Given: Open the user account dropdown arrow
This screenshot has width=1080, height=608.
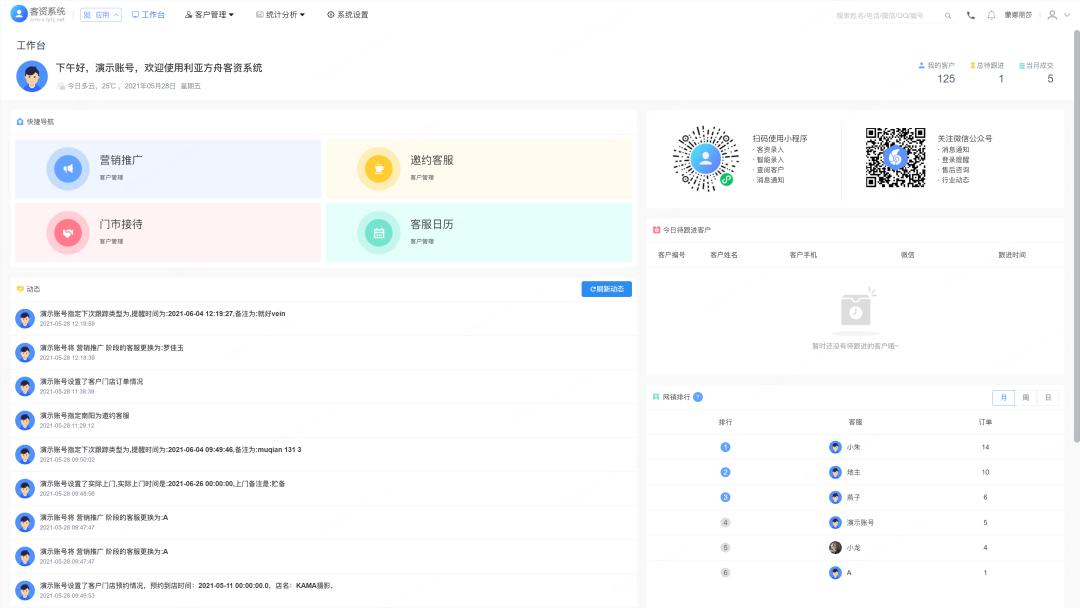Looking at the screenshot, I should click(1068, 14).
